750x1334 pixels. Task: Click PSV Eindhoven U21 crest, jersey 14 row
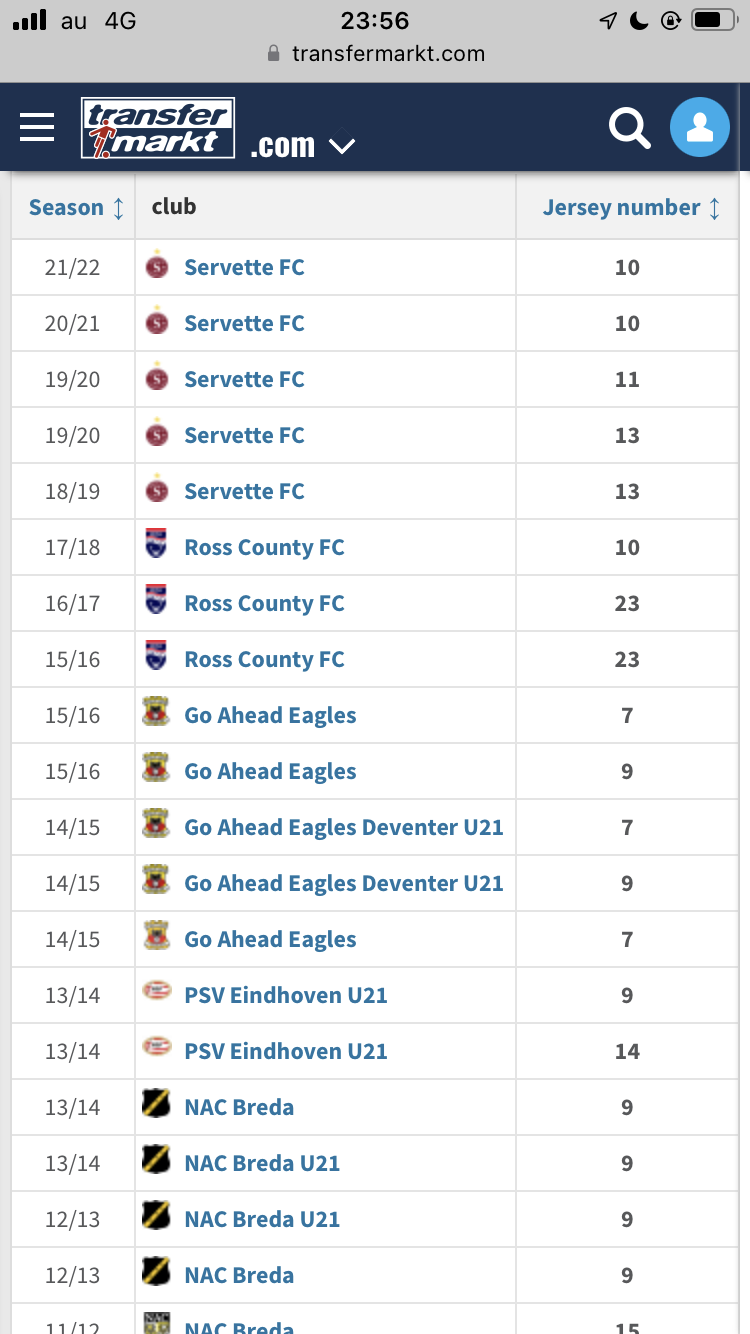(157, 1051)
